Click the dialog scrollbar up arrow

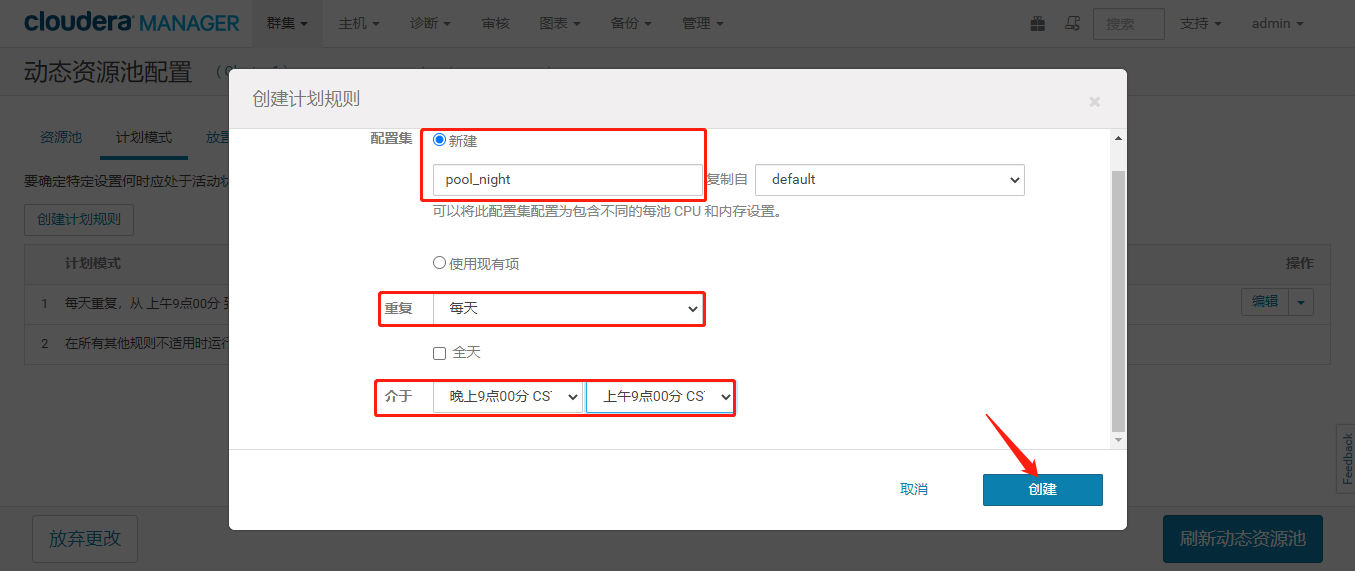[x=1118, y=138]
